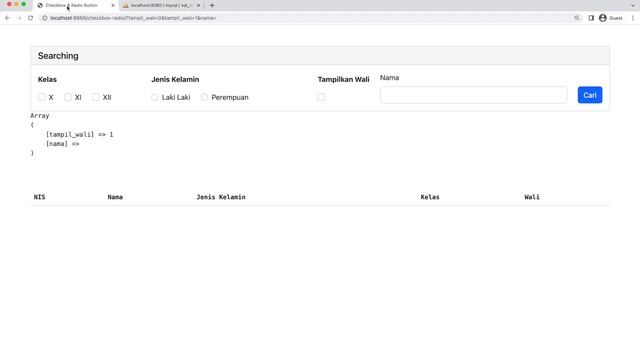Open a new browser tab
640x360 pixels.
(212, 5)
